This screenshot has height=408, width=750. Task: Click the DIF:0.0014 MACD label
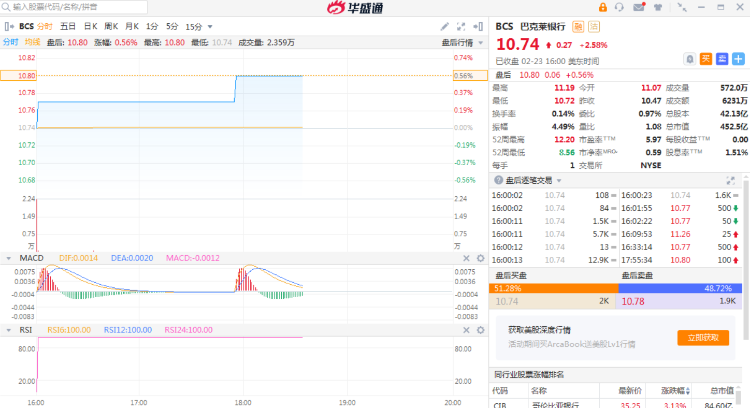pos(78,258)
